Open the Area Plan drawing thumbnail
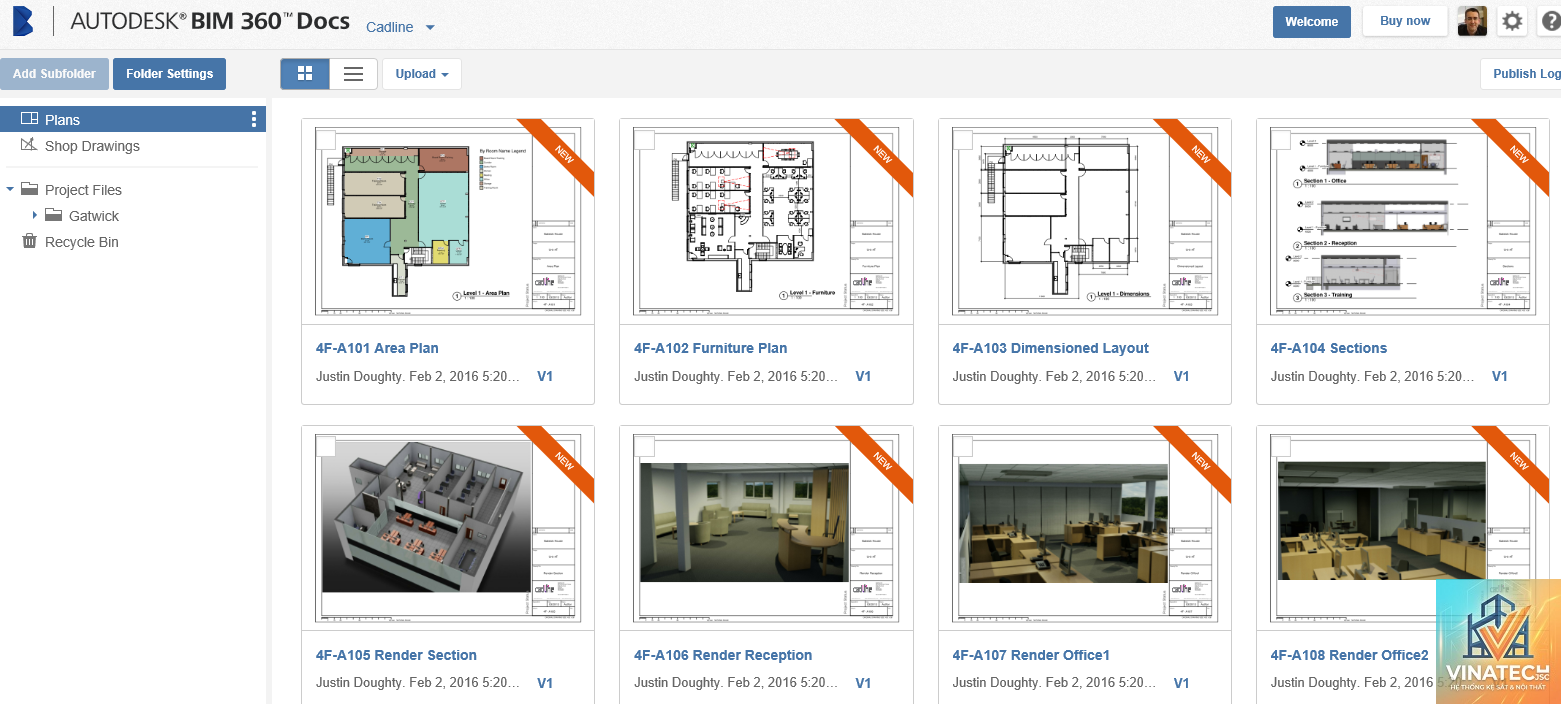This screenshot has height=704, width=1561. (448, 221)
